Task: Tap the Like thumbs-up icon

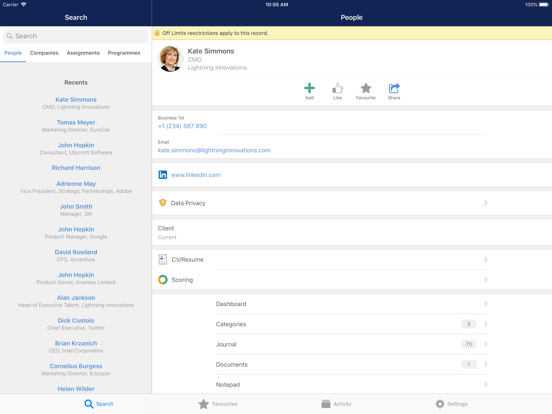Action: tap(337, 88)
